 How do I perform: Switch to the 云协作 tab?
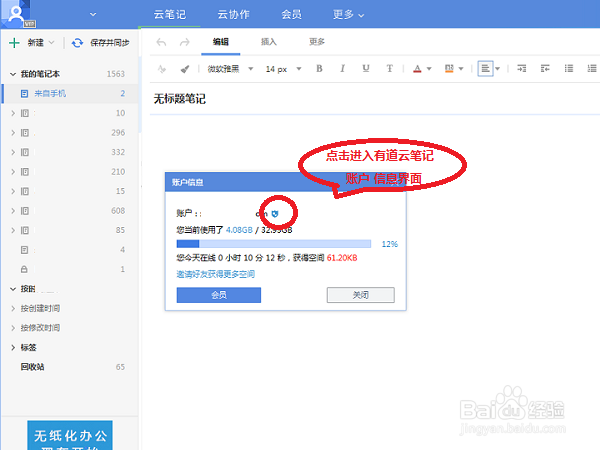tap(233, 14)
